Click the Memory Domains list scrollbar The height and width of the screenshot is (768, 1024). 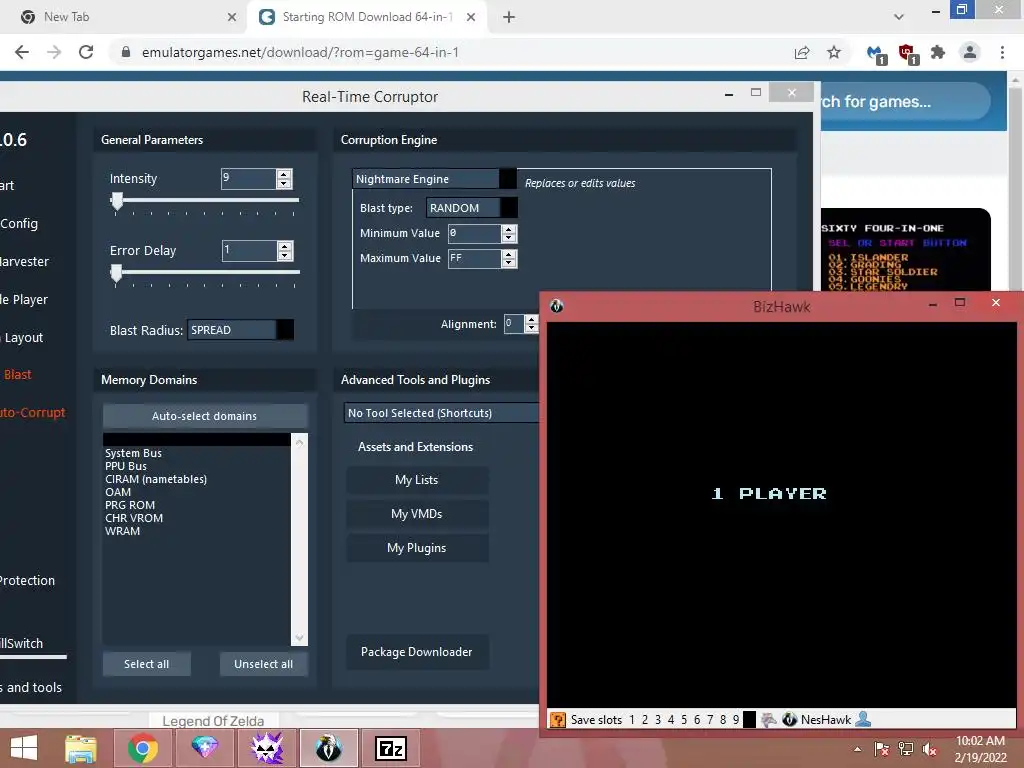(299, 539)
